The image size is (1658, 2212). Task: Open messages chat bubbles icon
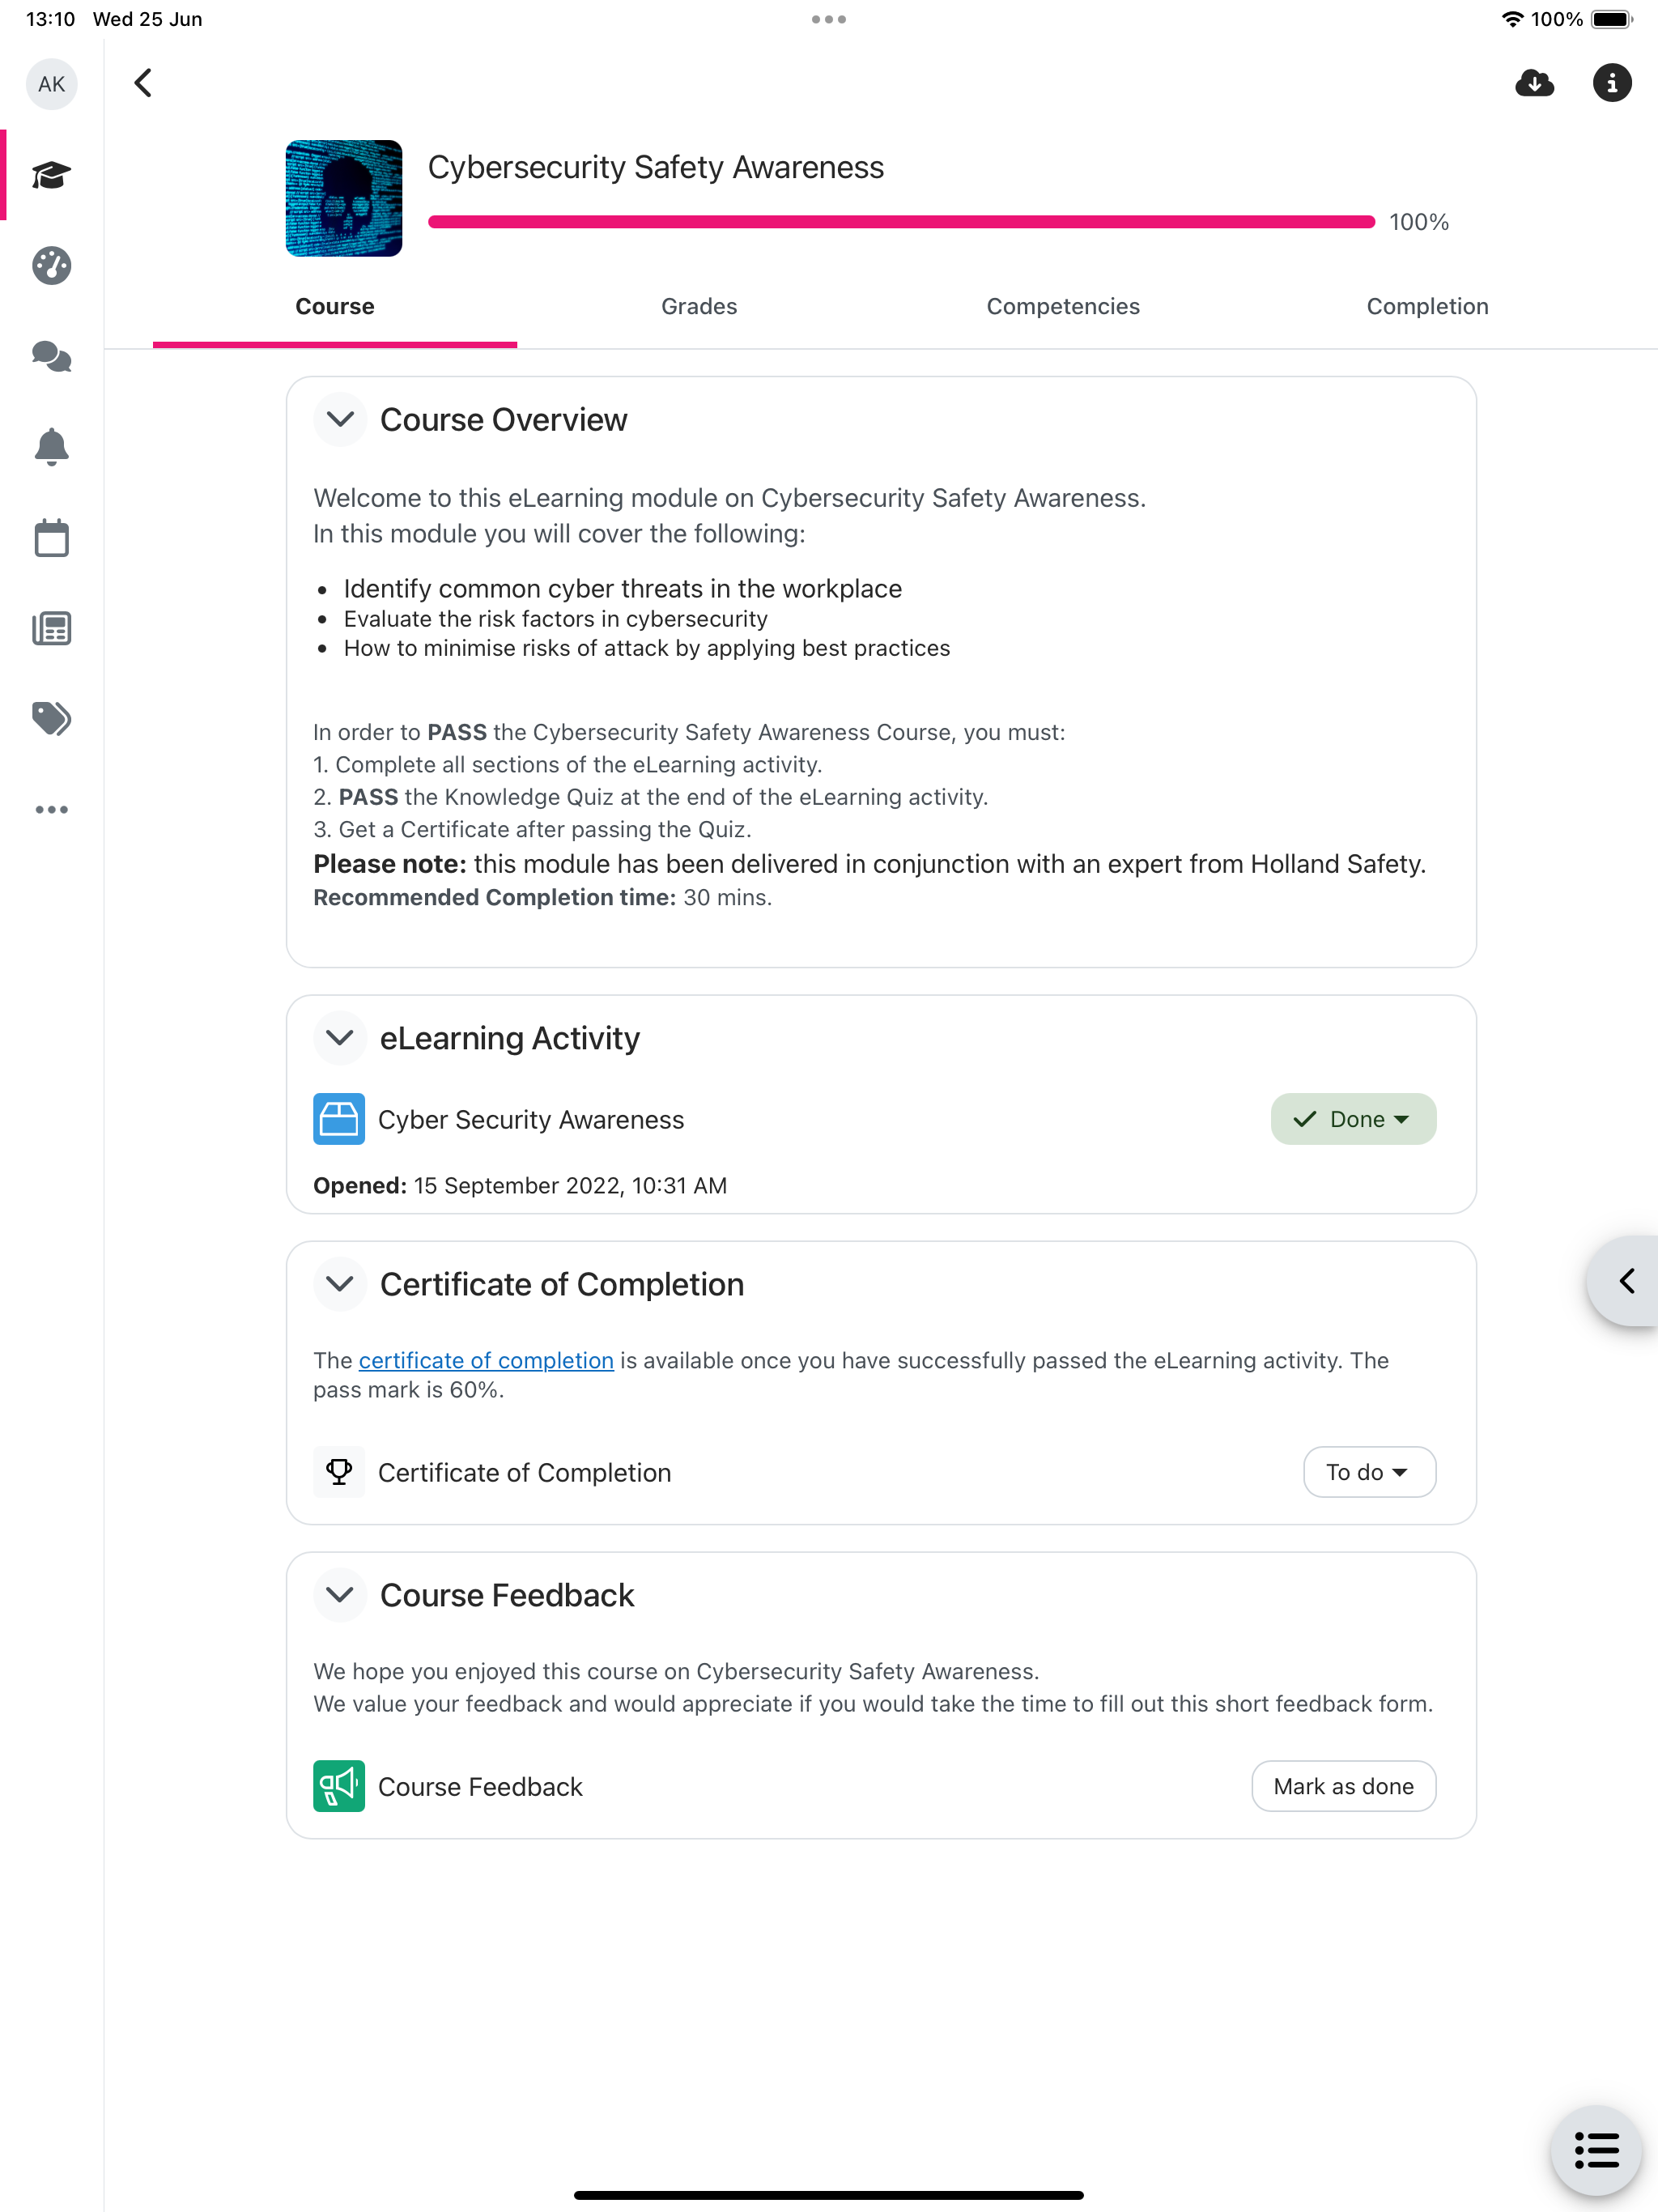tap(51, 357)
